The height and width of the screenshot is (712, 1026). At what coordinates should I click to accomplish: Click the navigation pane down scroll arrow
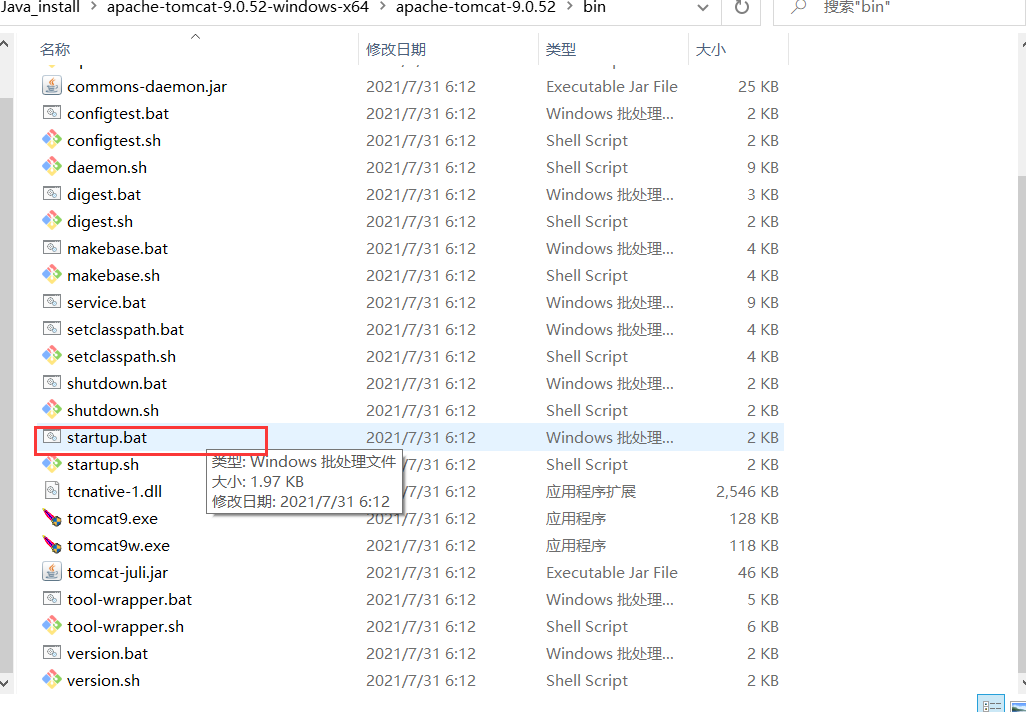pos(5,682)
